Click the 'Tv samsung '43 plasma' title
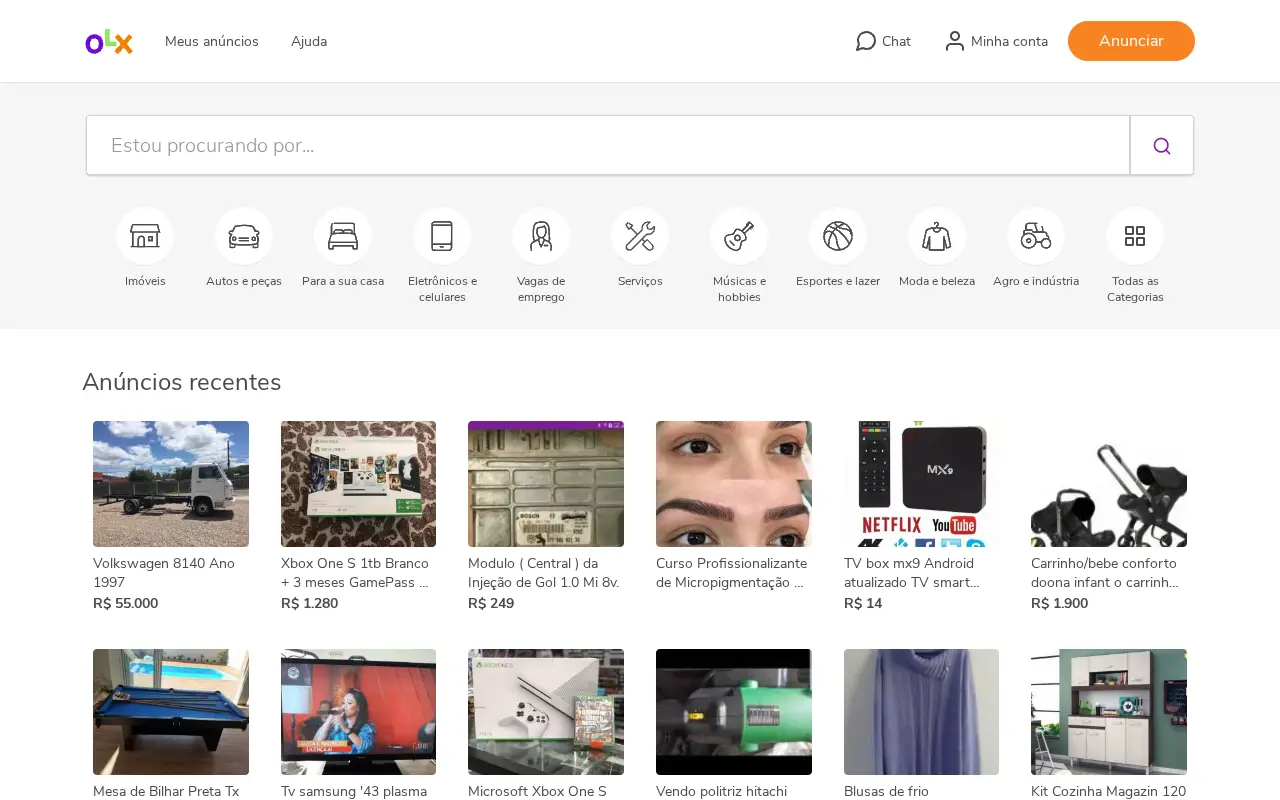 tap(354, 791)
